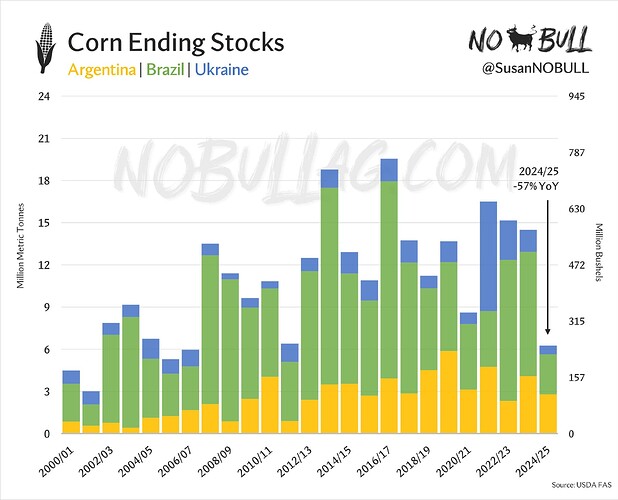
Task: Select the Brazil legend label
Action: pos(166,70)
